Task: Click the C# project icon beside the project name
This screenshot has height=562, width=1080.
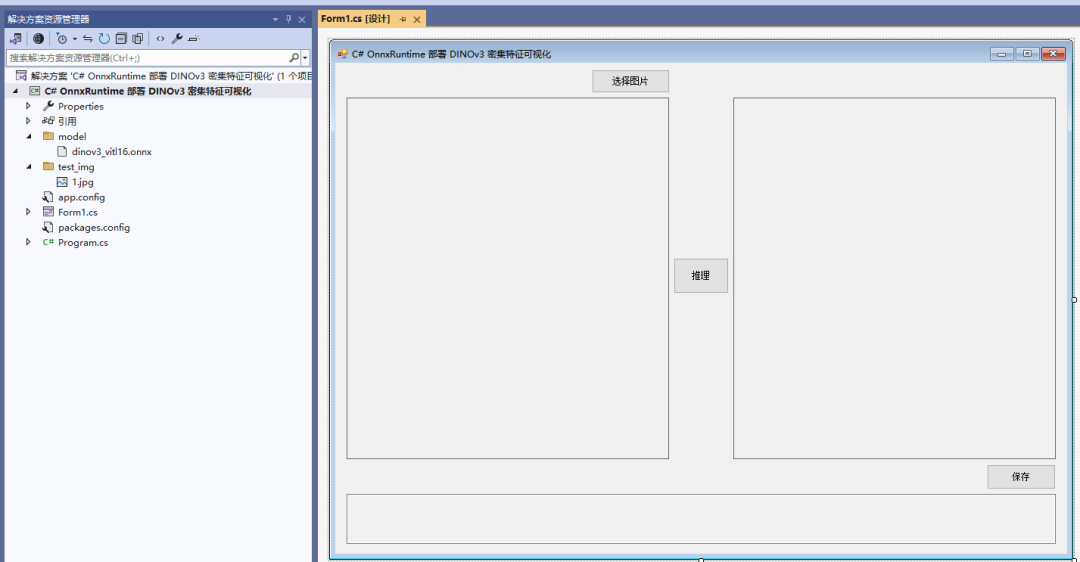Action: pos(34,91)
